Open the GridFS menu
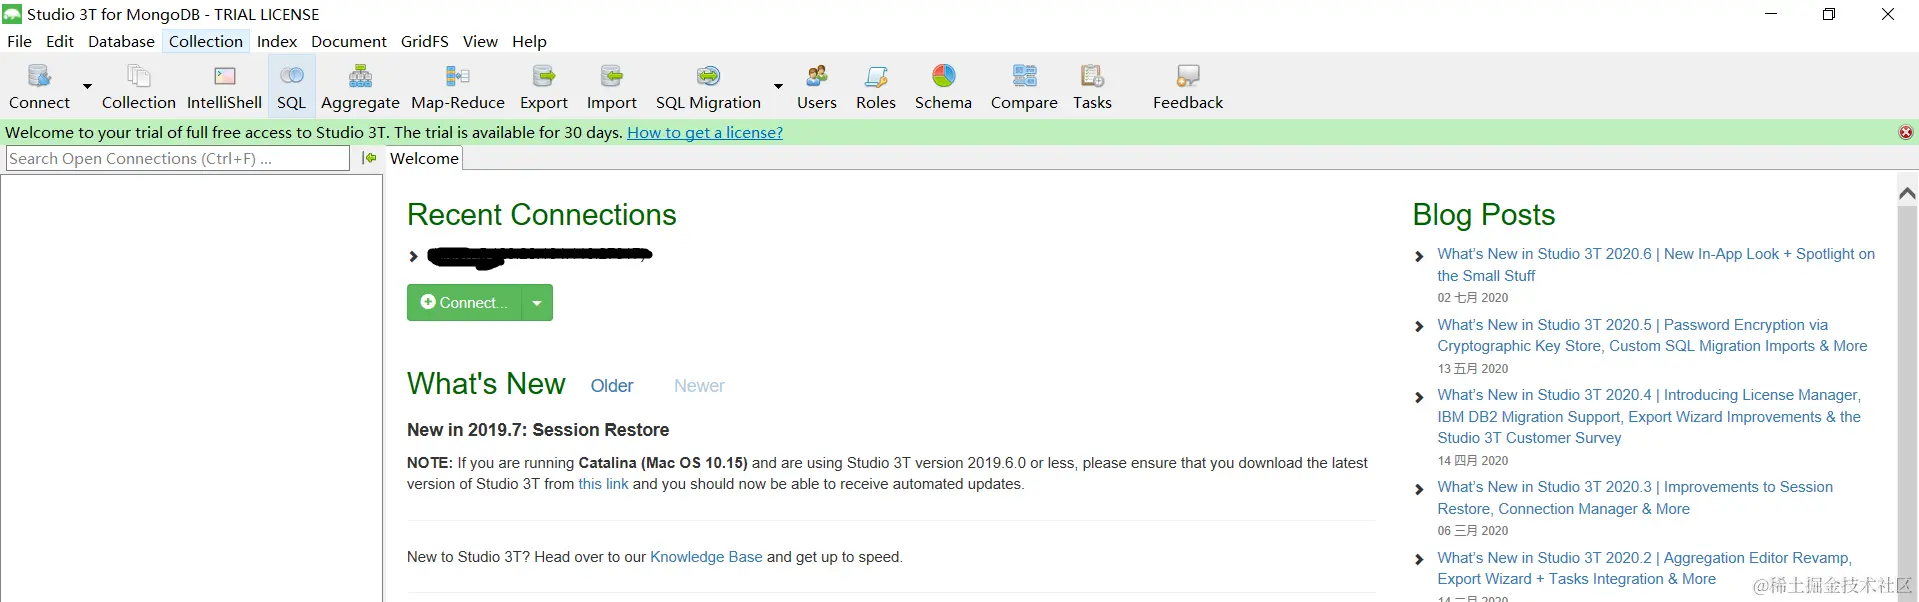 [x=424, y=41]
